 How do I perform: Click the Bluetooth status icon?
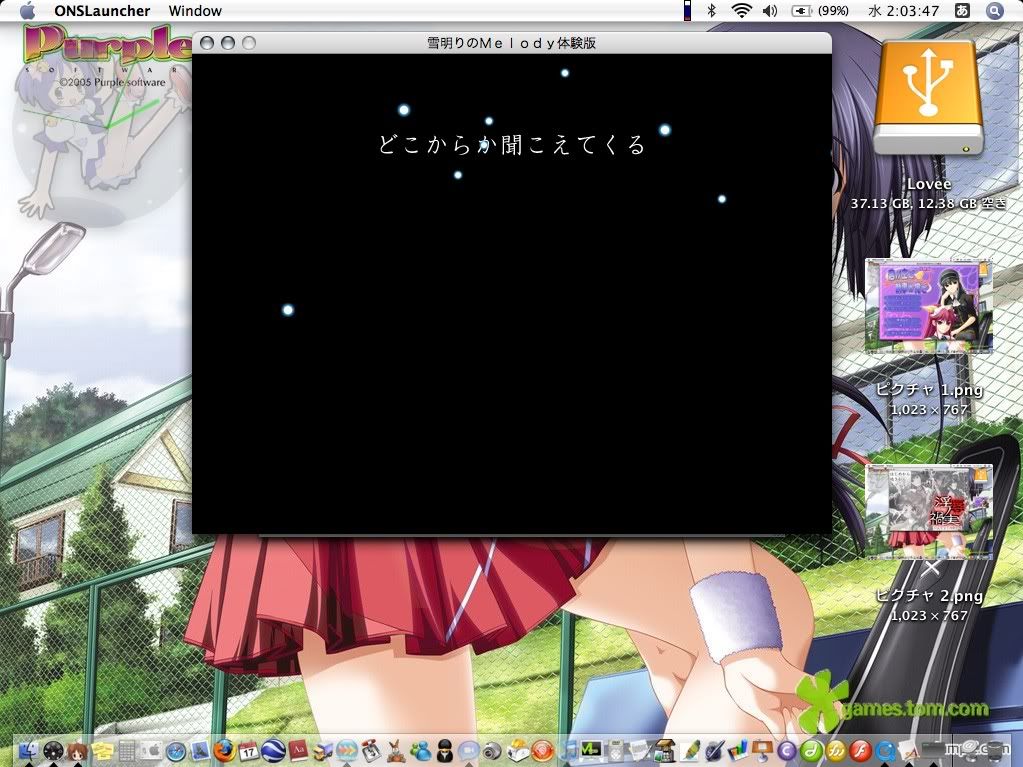point(712,10)
